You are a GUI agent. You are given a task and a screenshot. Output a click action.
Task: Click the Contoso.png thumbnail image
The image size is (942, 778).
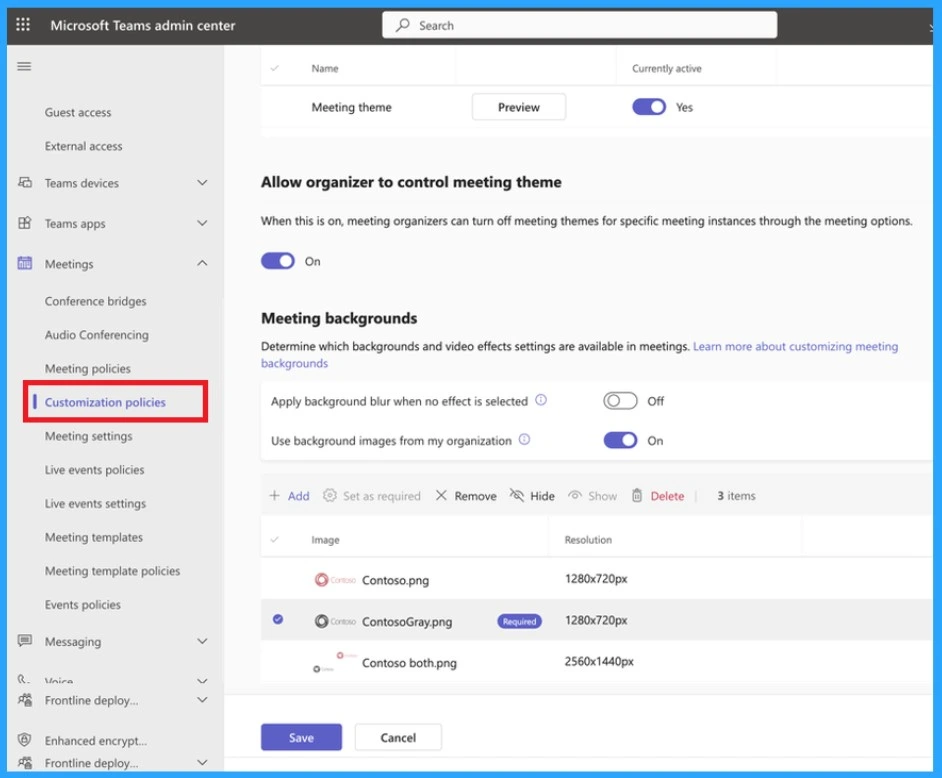335,580
